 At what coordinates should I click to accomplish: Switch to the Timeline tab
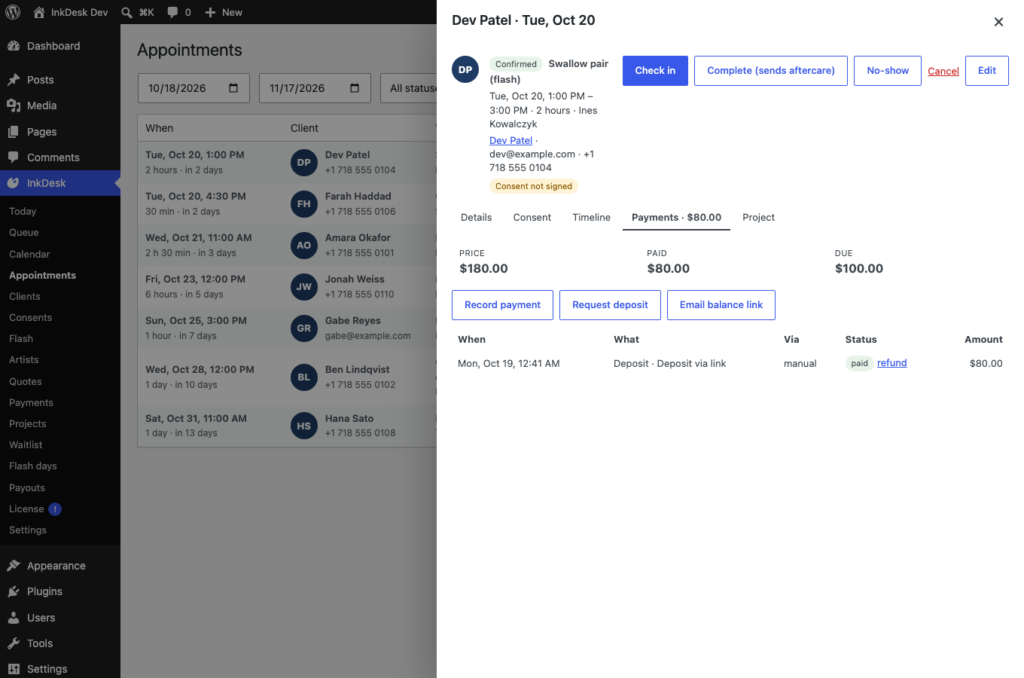click(x=591, y=218)
